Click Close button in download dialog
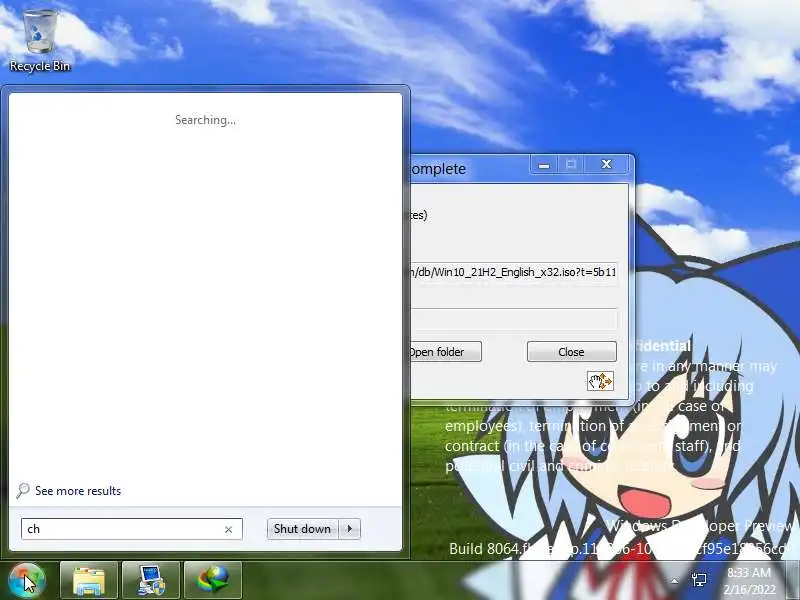The image size is (800, 600). click(x=571, y=352)
